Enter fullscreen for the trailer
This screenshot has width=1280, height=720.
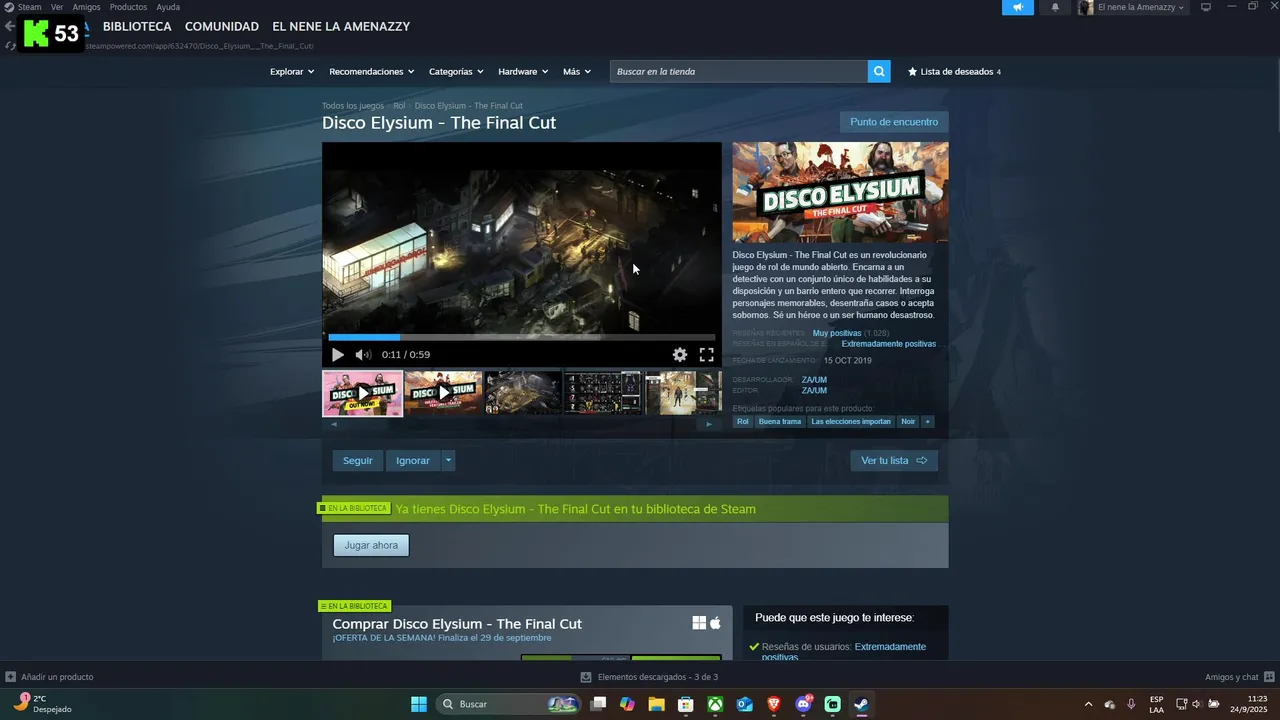(x=706, y=354)
